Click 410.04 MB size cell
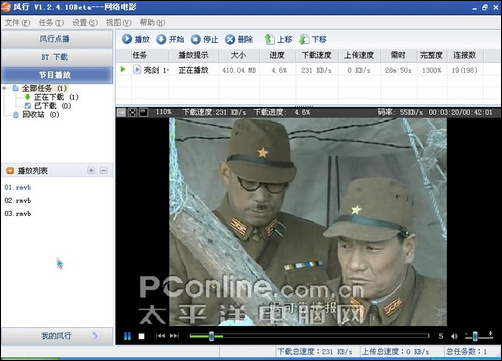Viewport: 502px width, 361px height. [239, 70]
